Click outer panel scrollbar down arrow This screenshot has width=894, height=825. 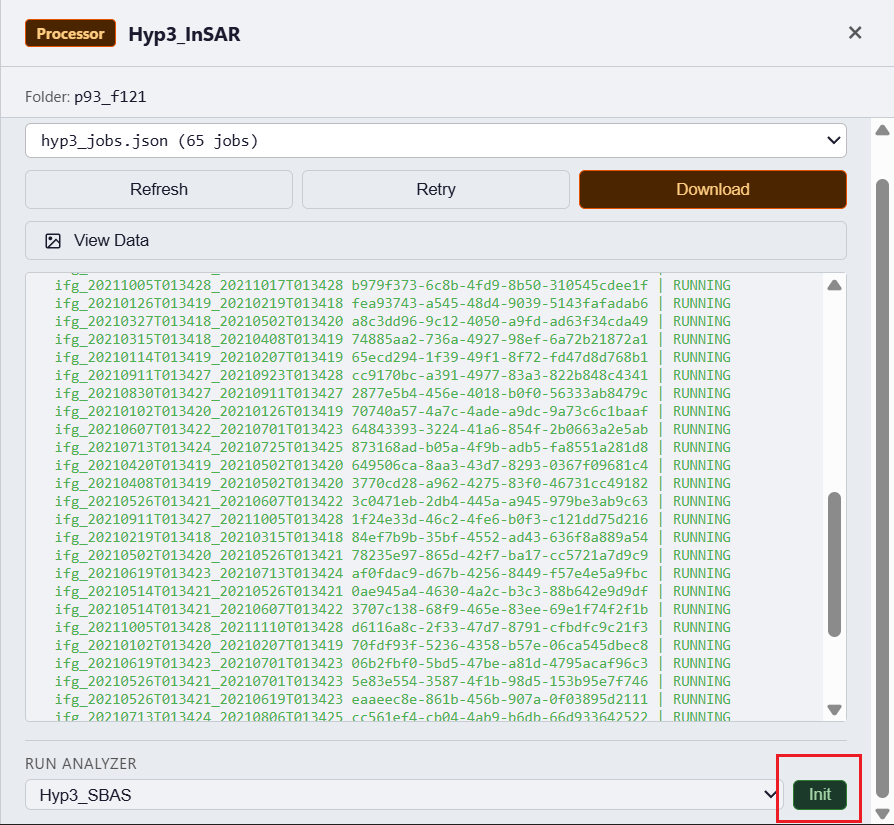pos(882,813)
